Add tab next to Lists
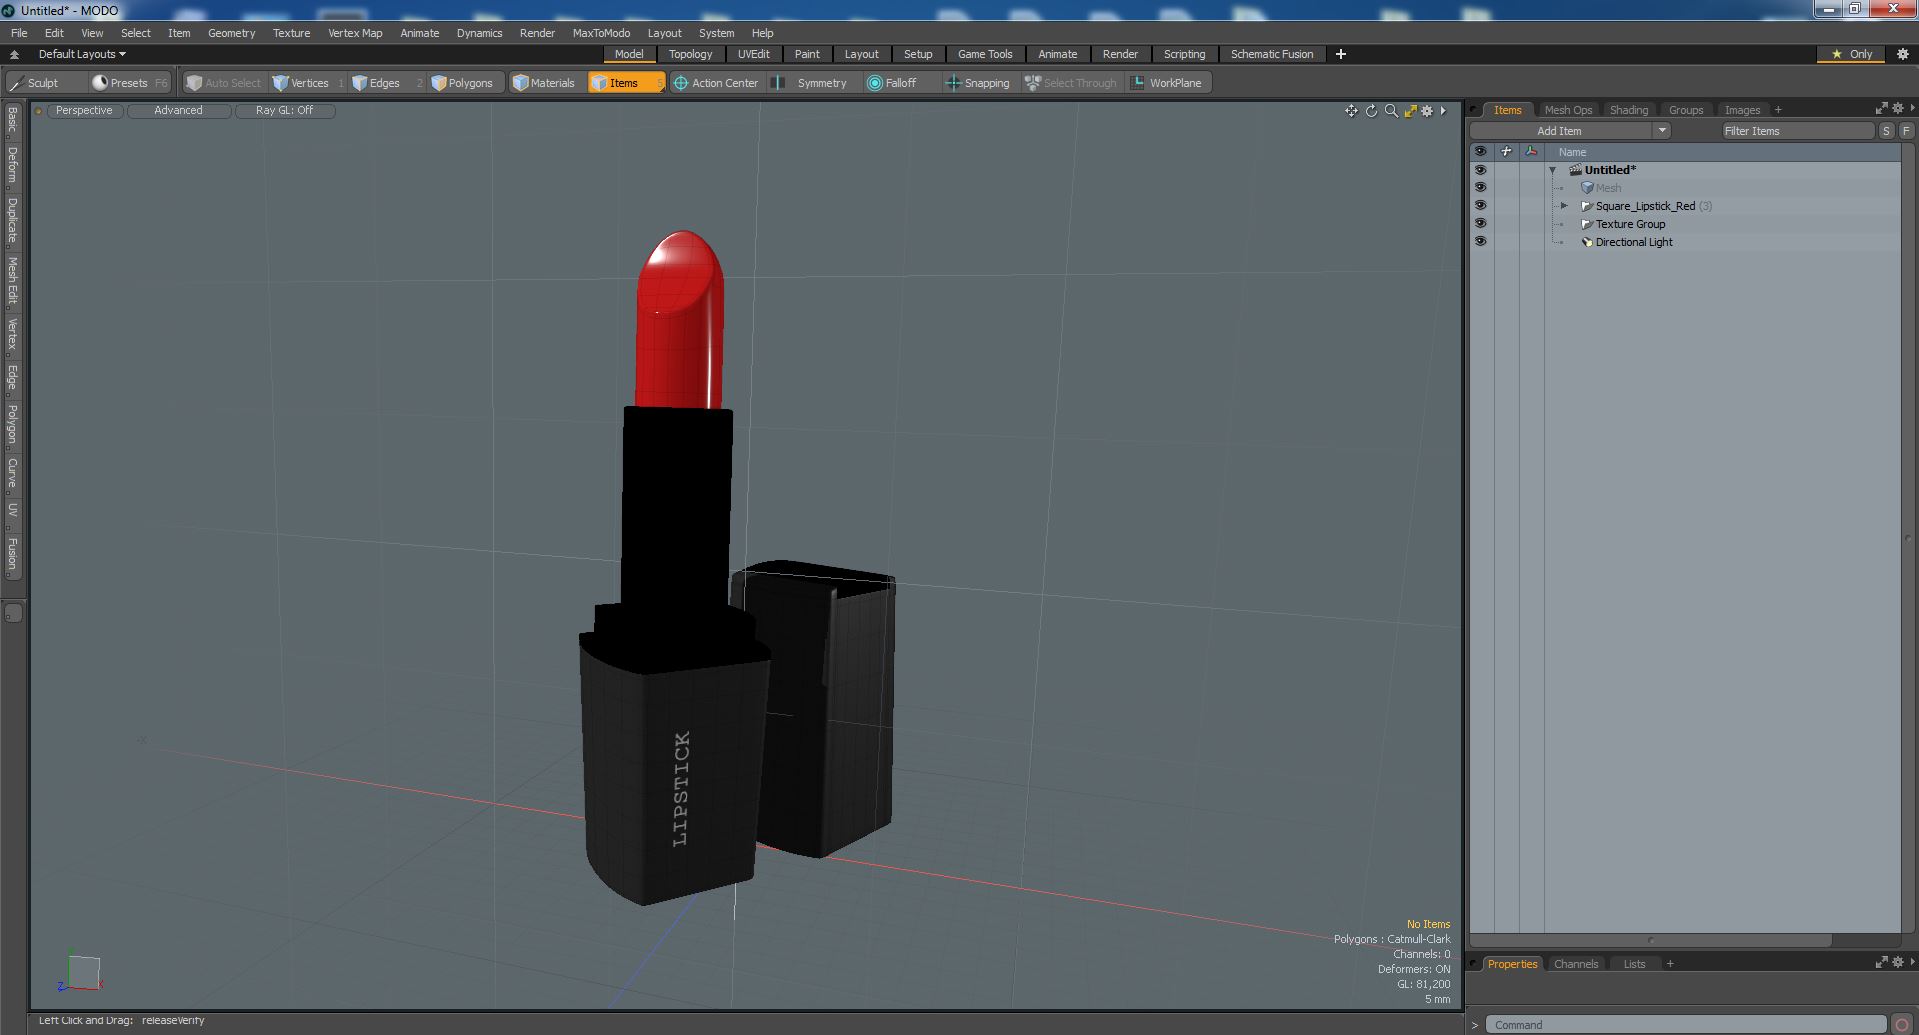Image resolution: width=1919 pixels, height=1035 pixels. pos(1670,964)
